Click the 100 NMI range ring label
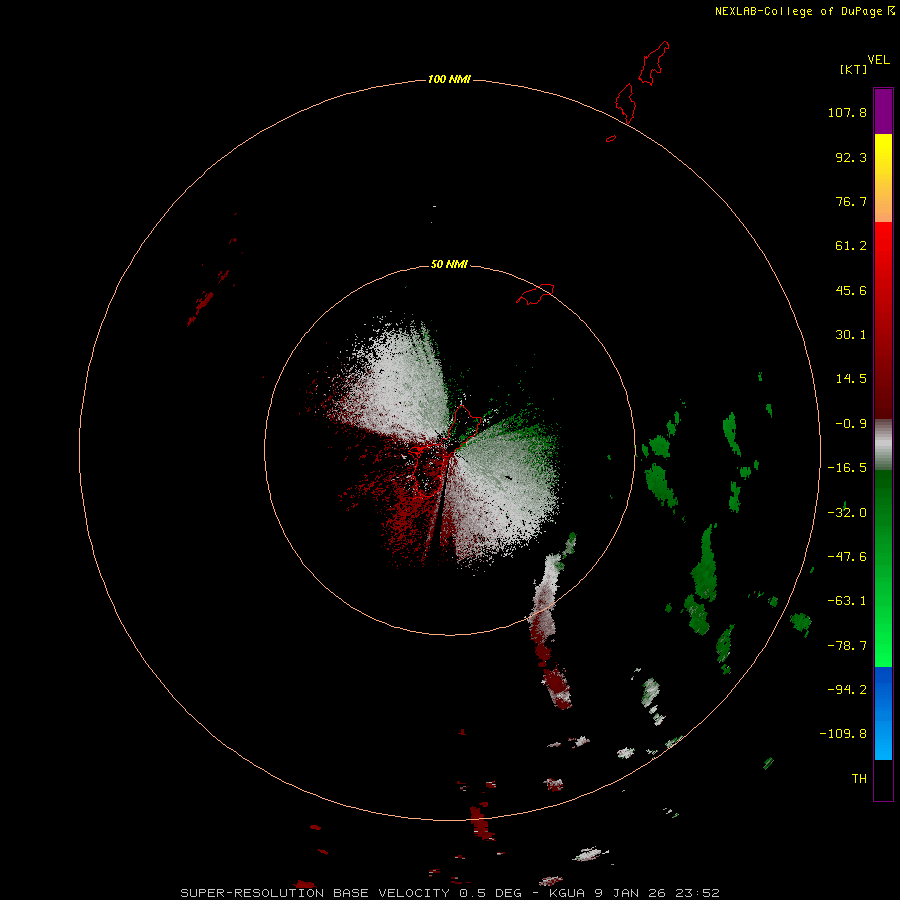This screenshot has height=900, width=900. [449, 79]
